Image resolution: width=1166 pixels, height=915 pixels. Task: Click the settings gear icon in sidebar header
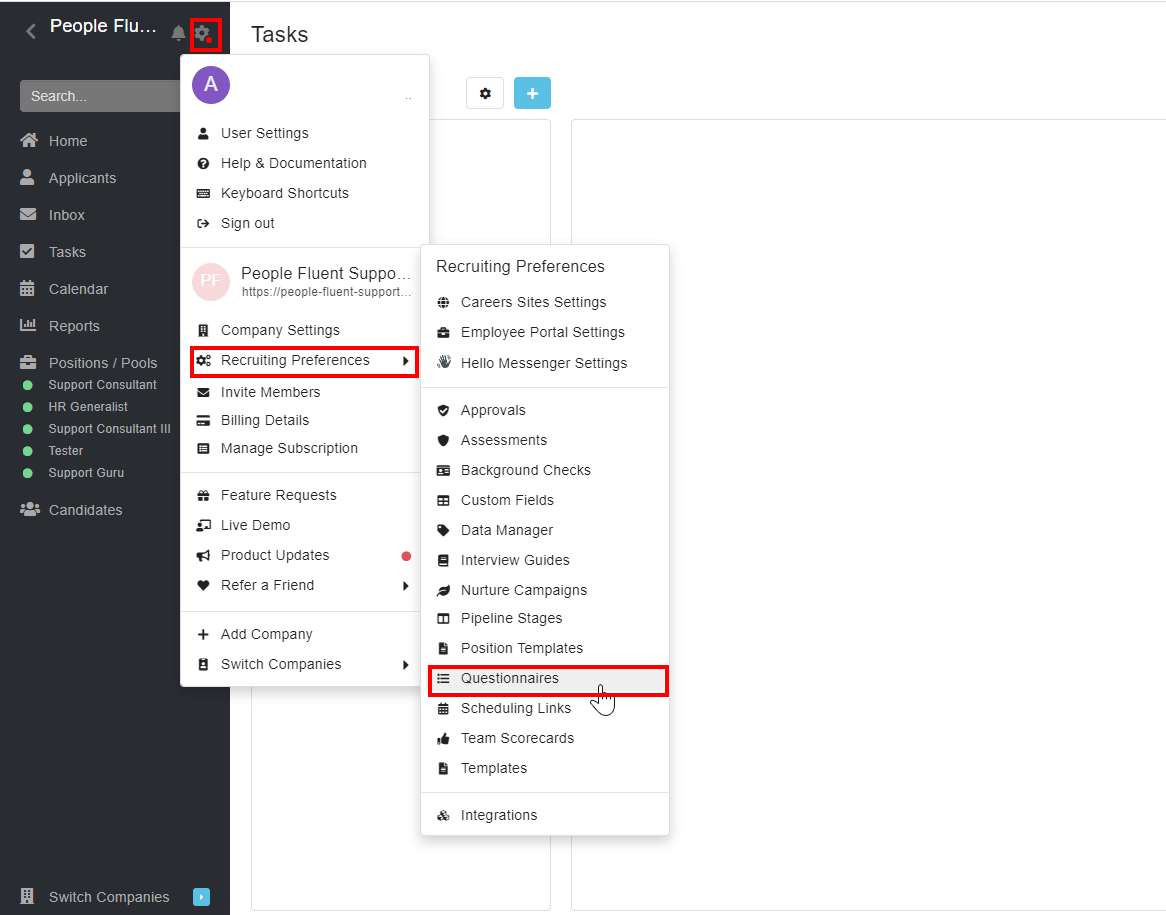(x=202, y=33)
